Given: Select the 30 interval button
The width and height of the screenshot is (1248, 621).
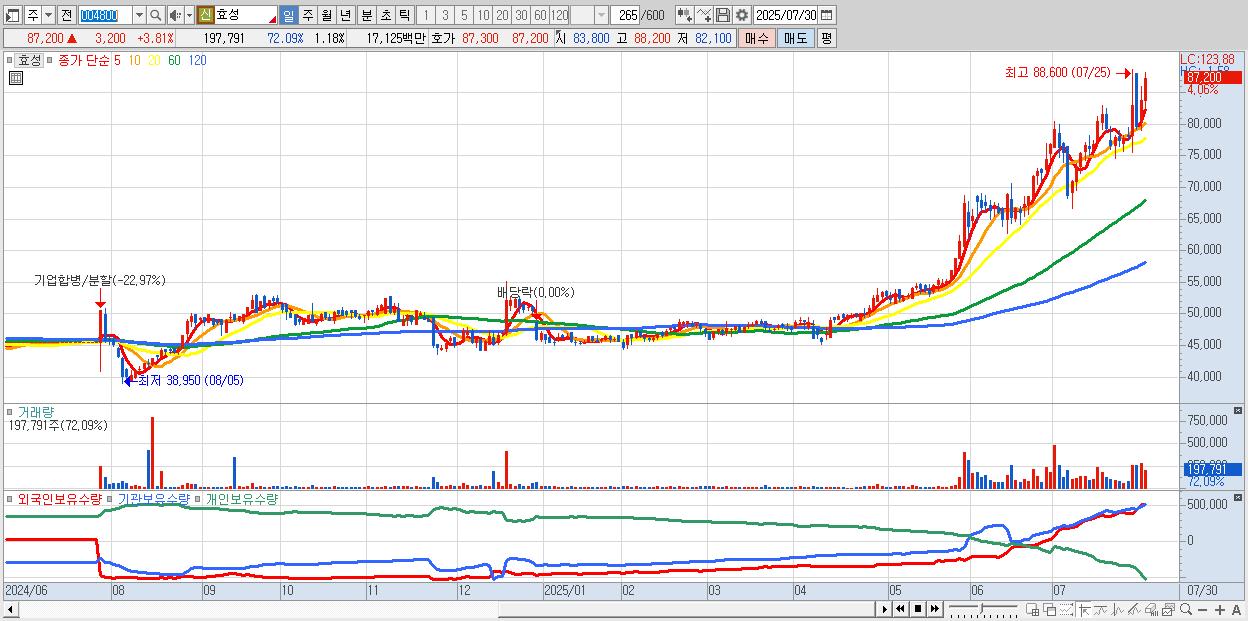Looking at the screenshot, I should [x=522, y=15].
